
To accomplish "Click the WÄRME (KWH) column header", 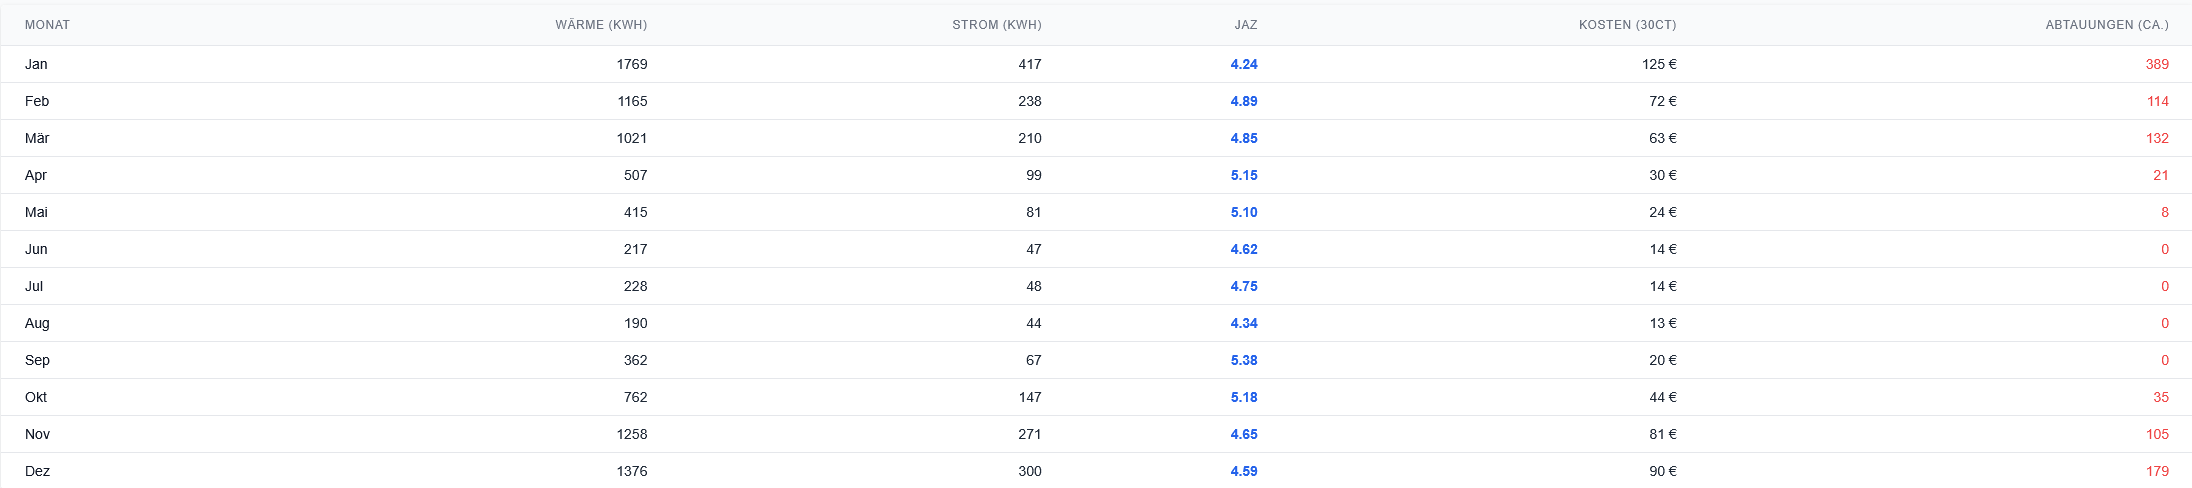I will (601, 25).
